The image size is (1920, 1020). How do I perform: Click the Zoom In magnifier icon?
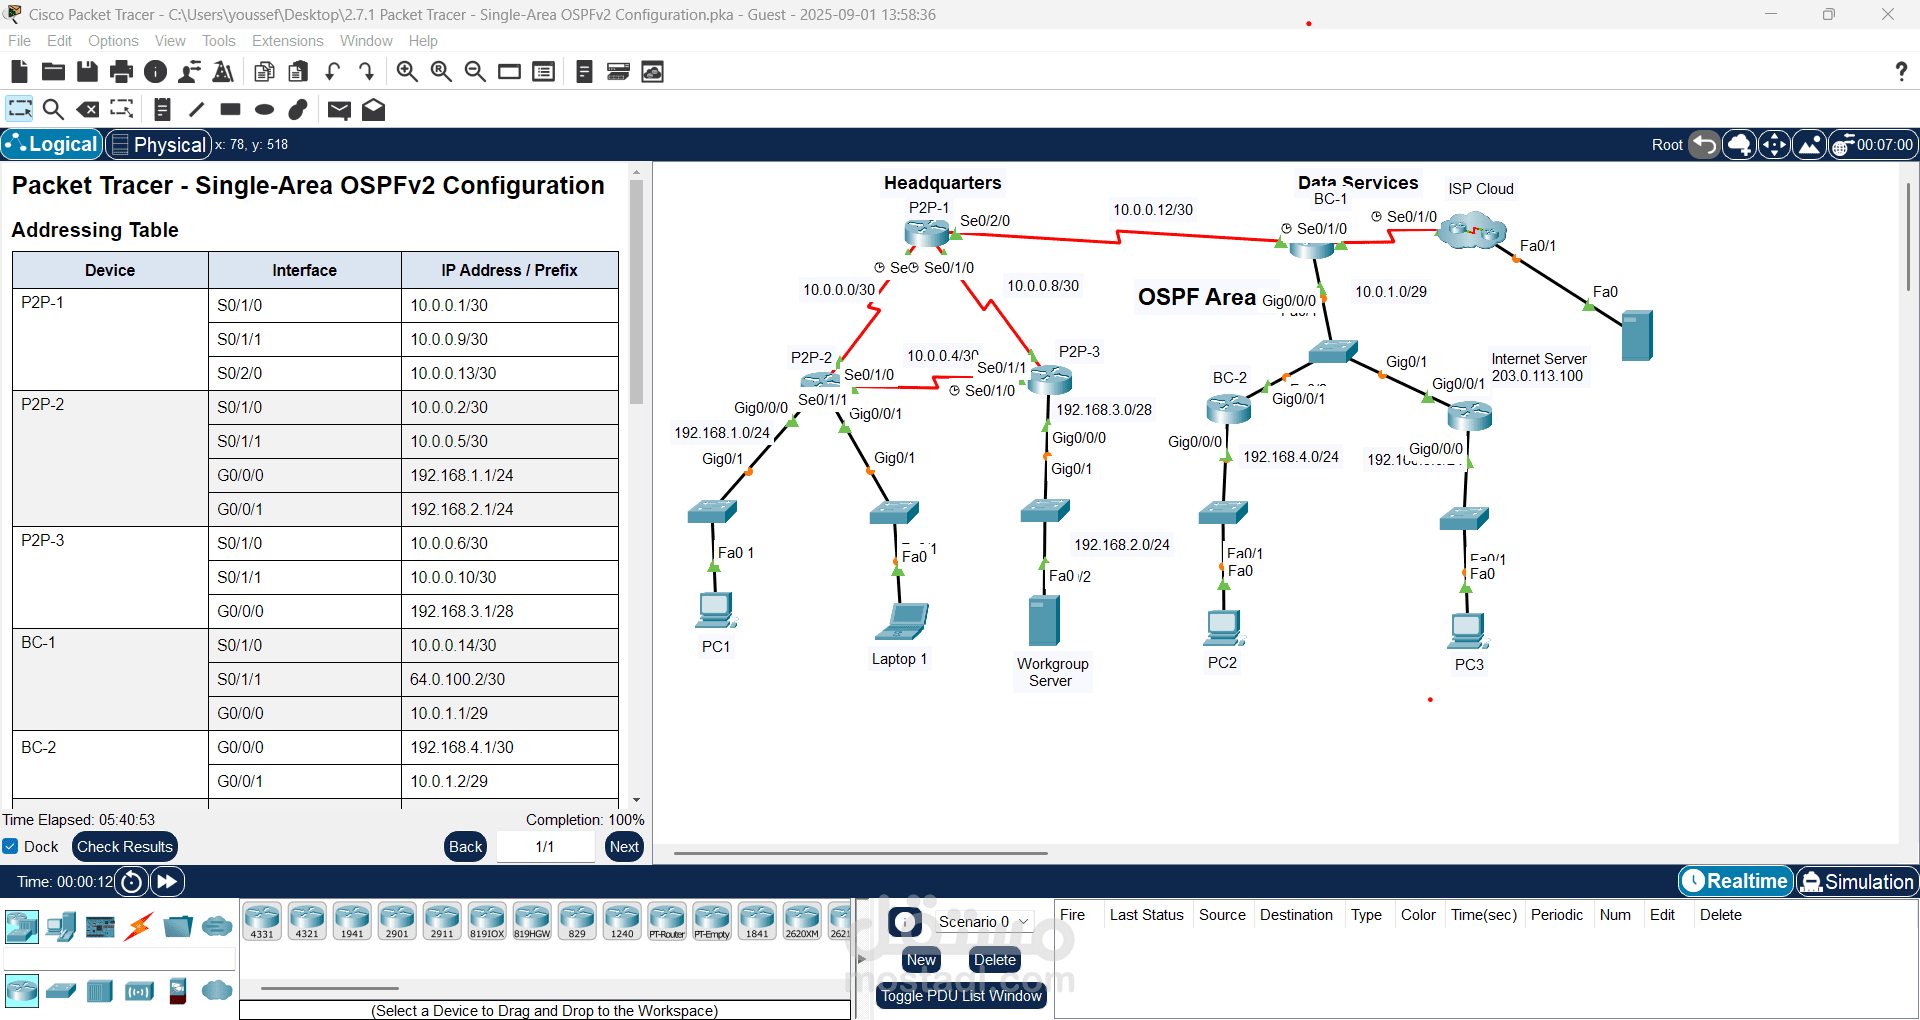[x=407, y=72]
